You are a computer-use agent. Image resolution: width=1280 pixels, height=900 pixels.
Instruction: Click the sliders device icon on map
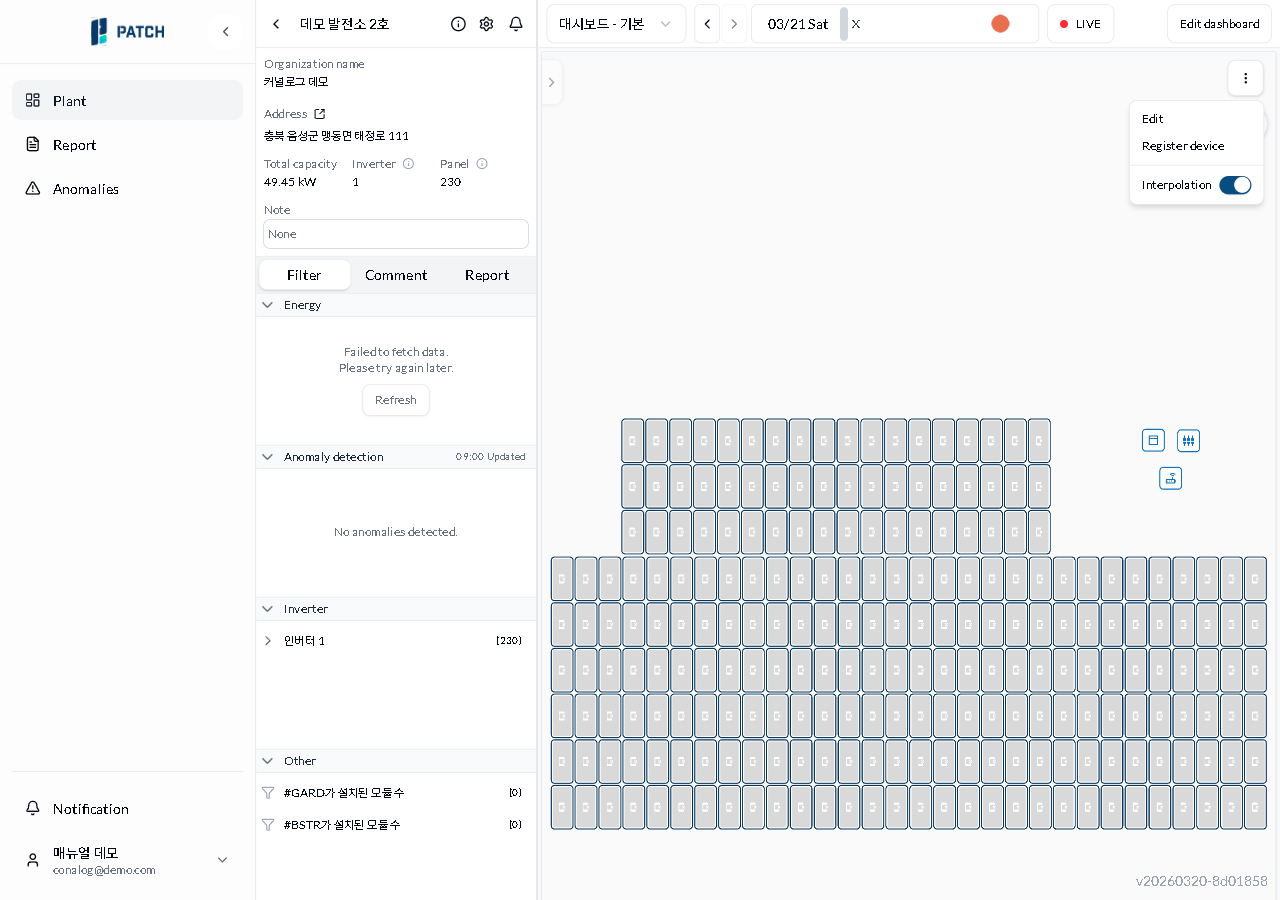pos(1188,440)
